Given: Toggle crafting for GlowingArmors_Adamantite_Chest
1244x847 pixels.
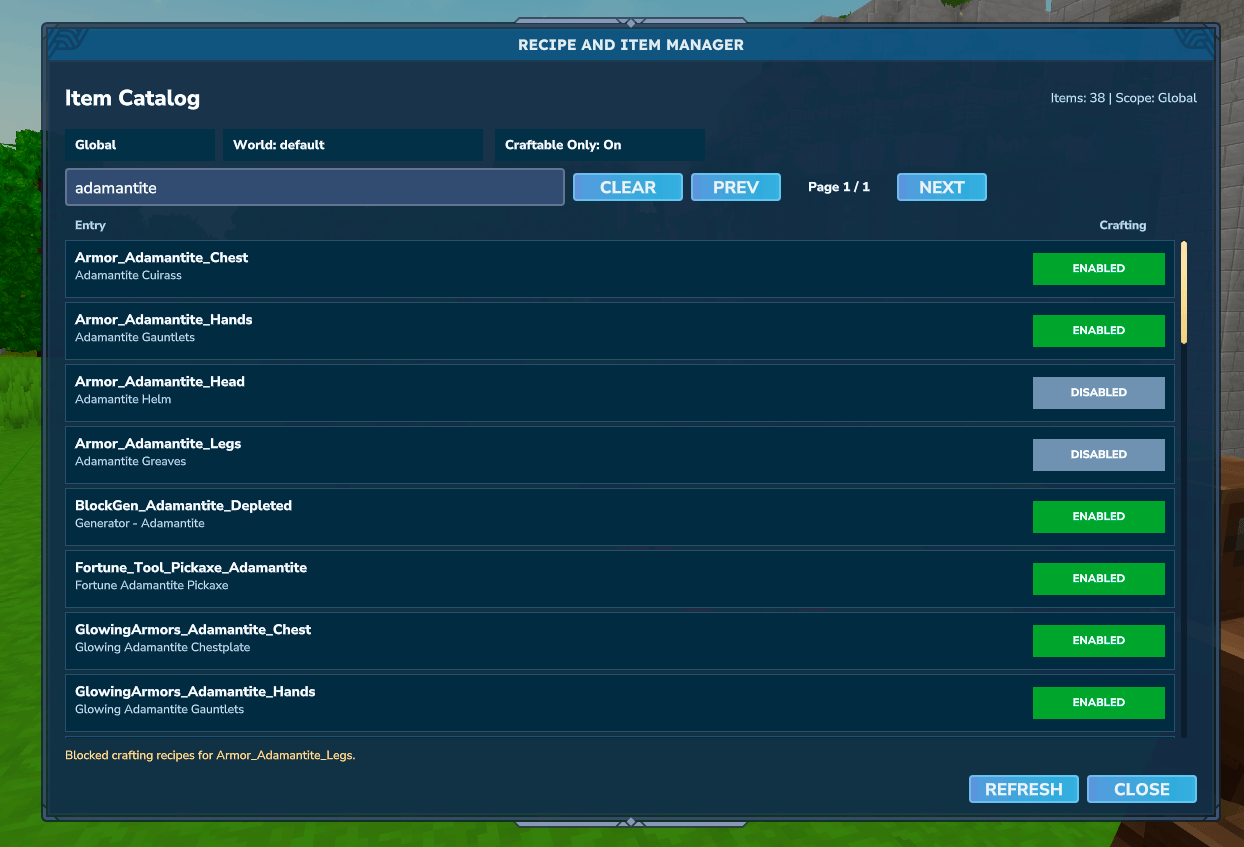Looking at the screenshot, I should [1098, 641].
